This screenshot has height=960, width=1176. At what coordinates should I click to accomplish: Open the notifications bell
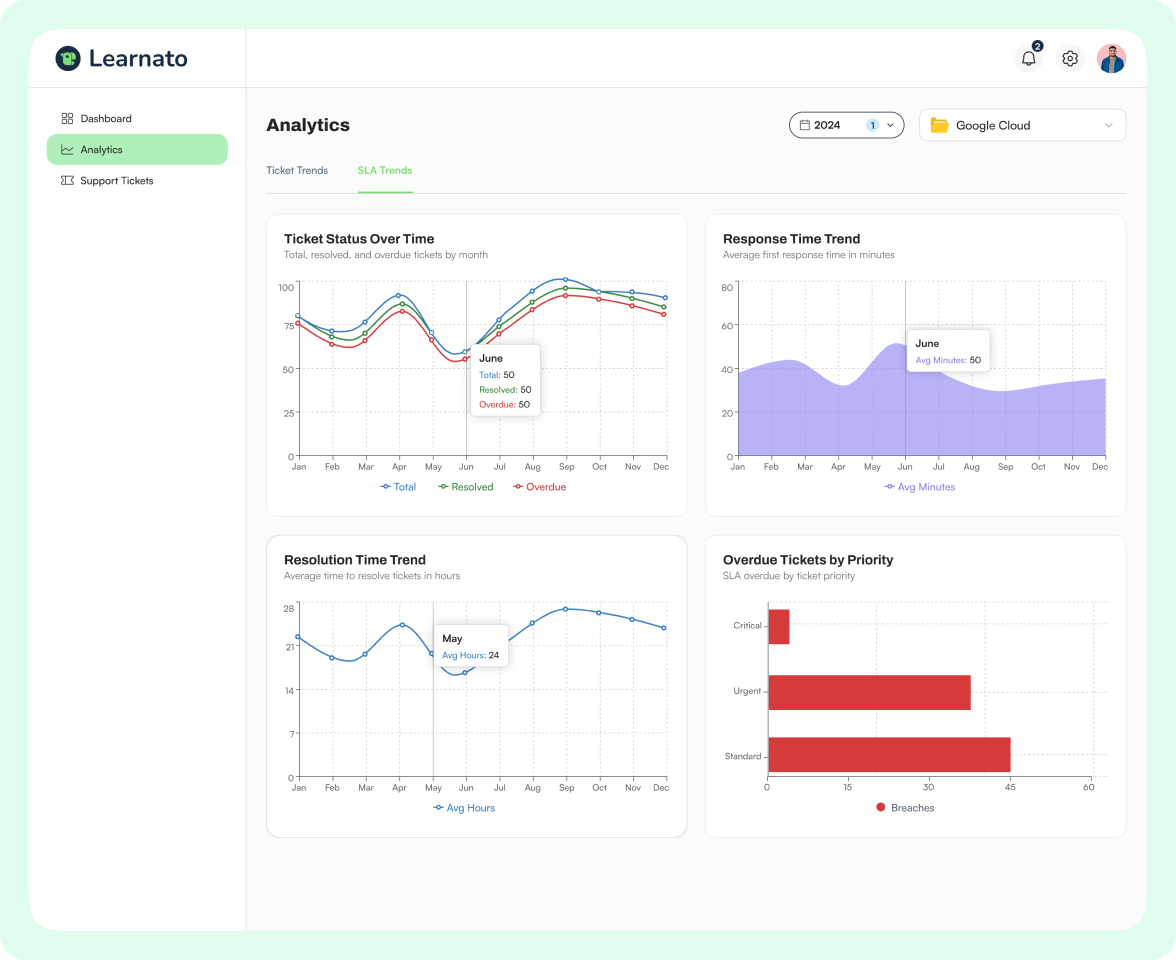tap(1028, 58)
